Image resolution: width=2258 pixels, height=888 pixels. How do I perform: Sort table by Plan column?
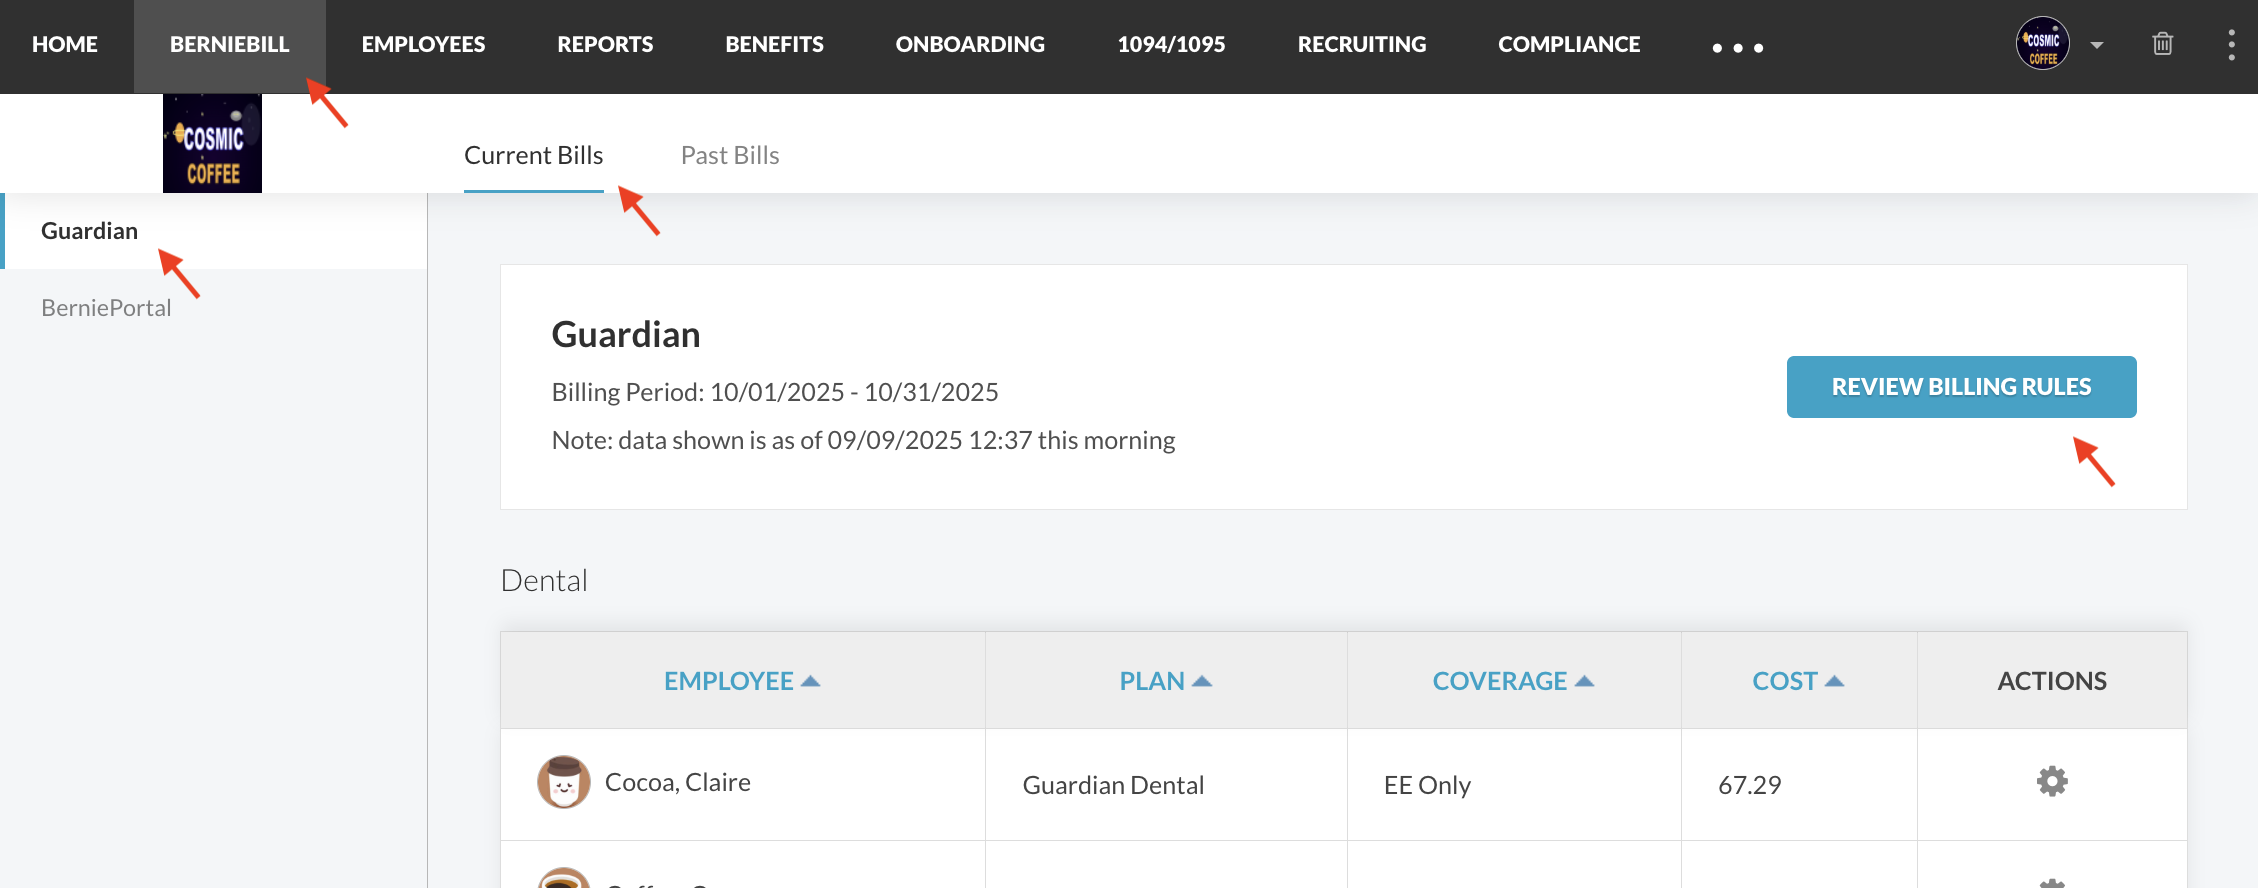coord(1166,681)
